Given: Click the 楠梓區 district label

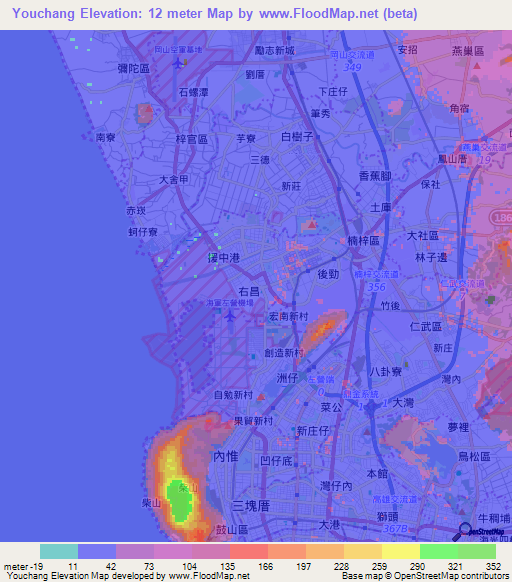Looking at the screenshot, I should pos(363,241).
